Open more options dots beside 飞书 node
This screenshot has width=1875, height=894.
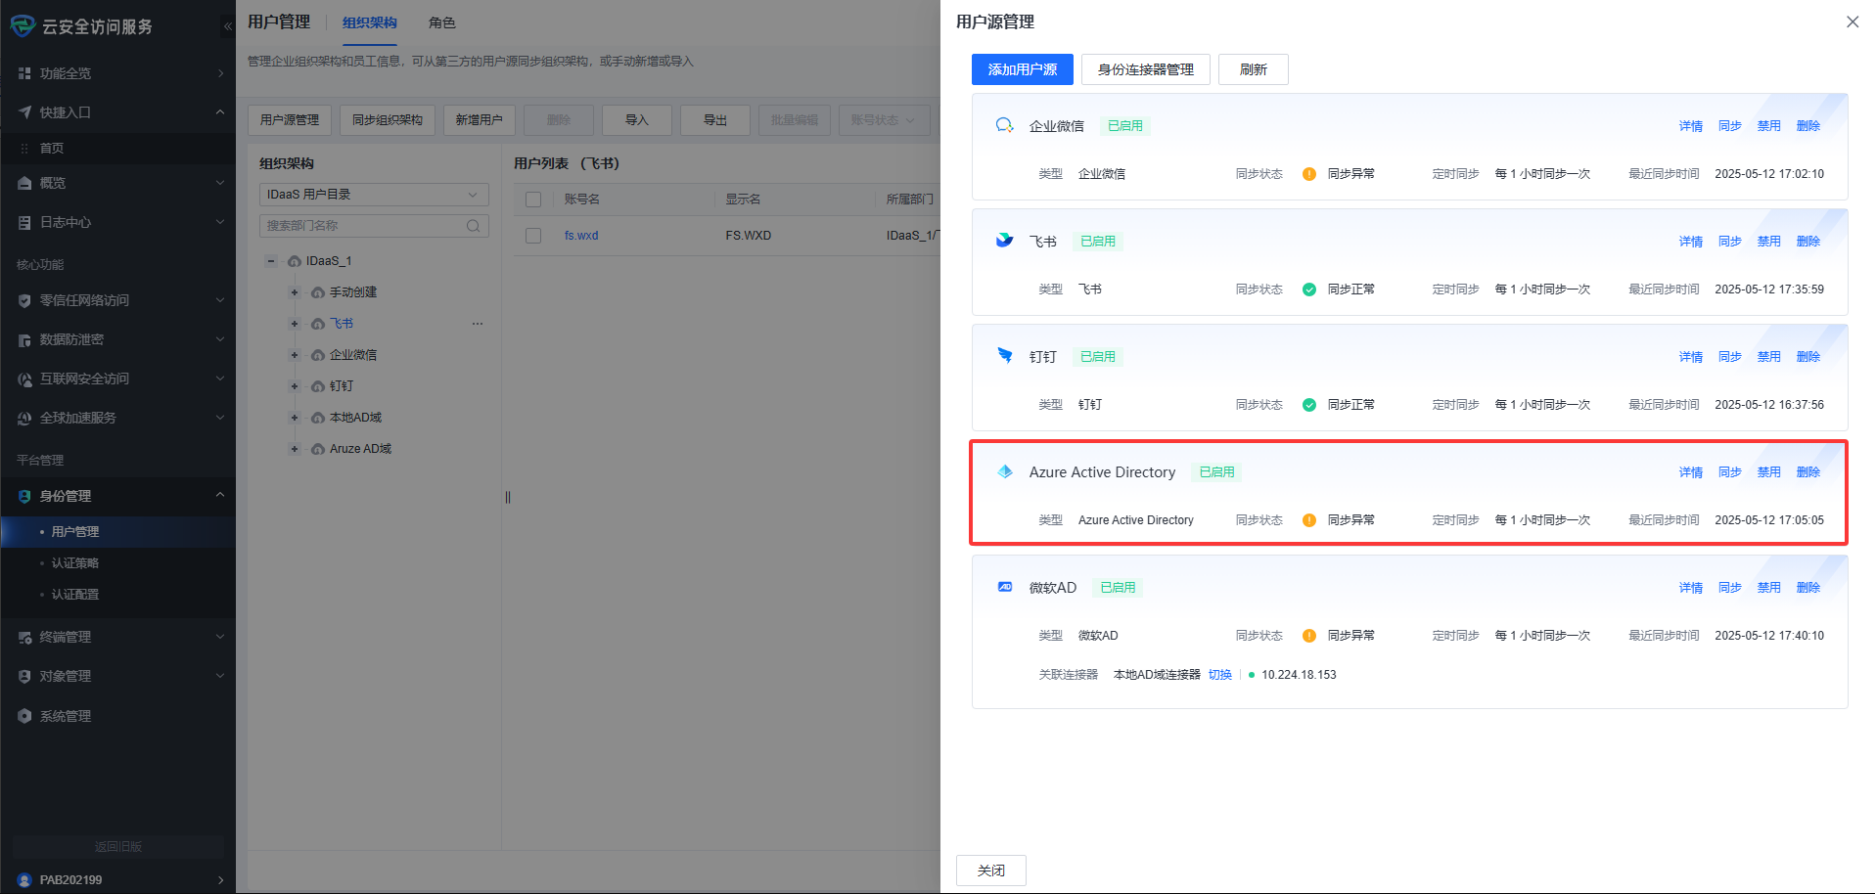[x=477, y=324]
